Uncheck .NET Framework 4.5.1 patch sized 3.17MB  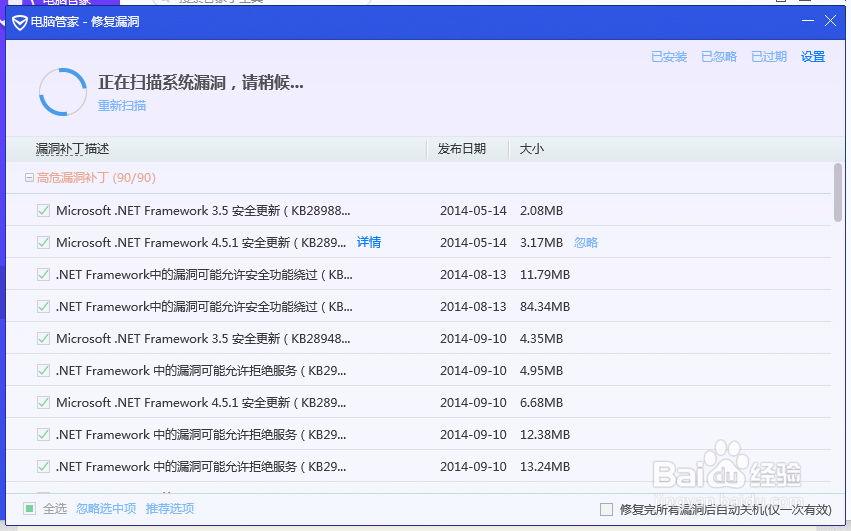point(43,243)
